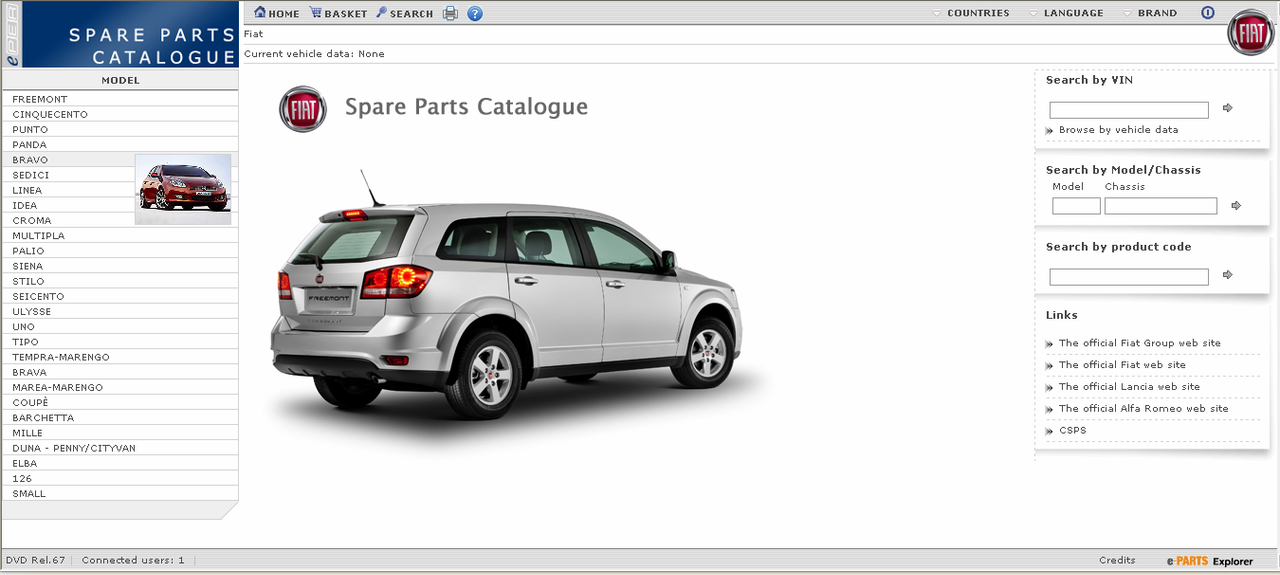This screenshot has height=575, width=1280.
Task: Open The official Fiat Group web site
Action: tap(1140, 343)
